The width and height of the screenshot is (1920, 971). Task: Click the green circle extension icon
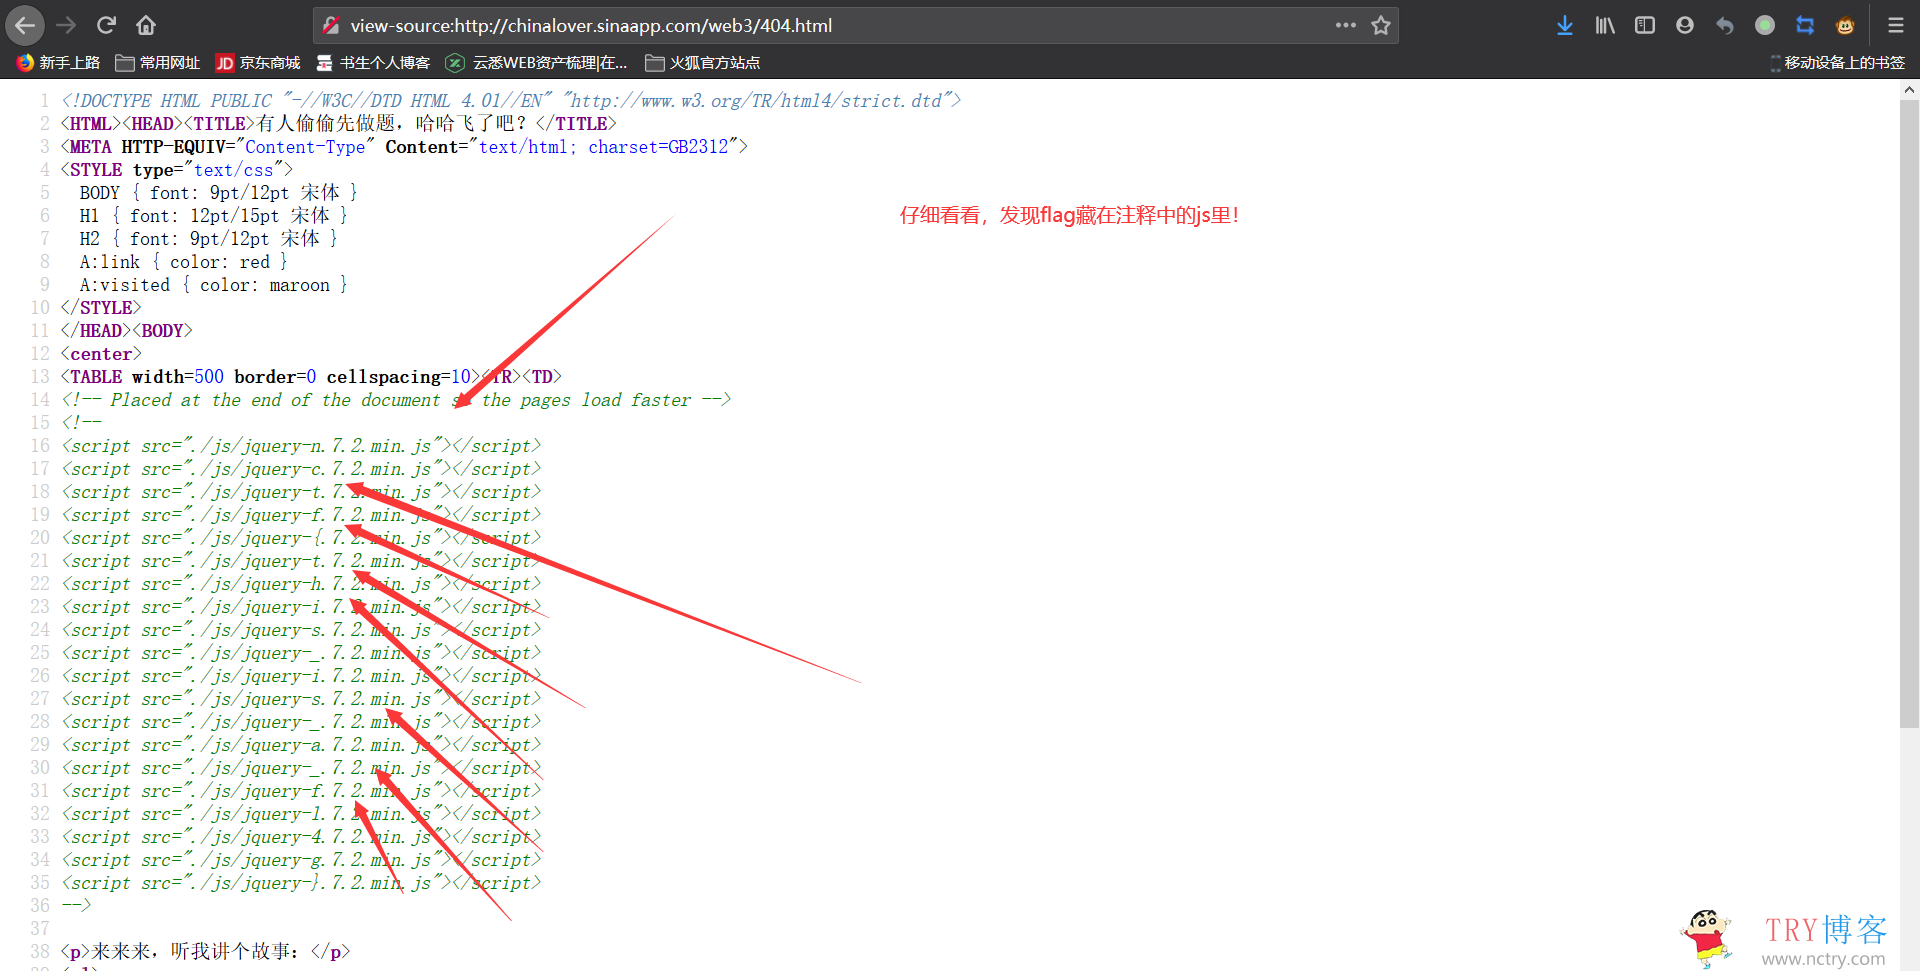point(1765,25)
